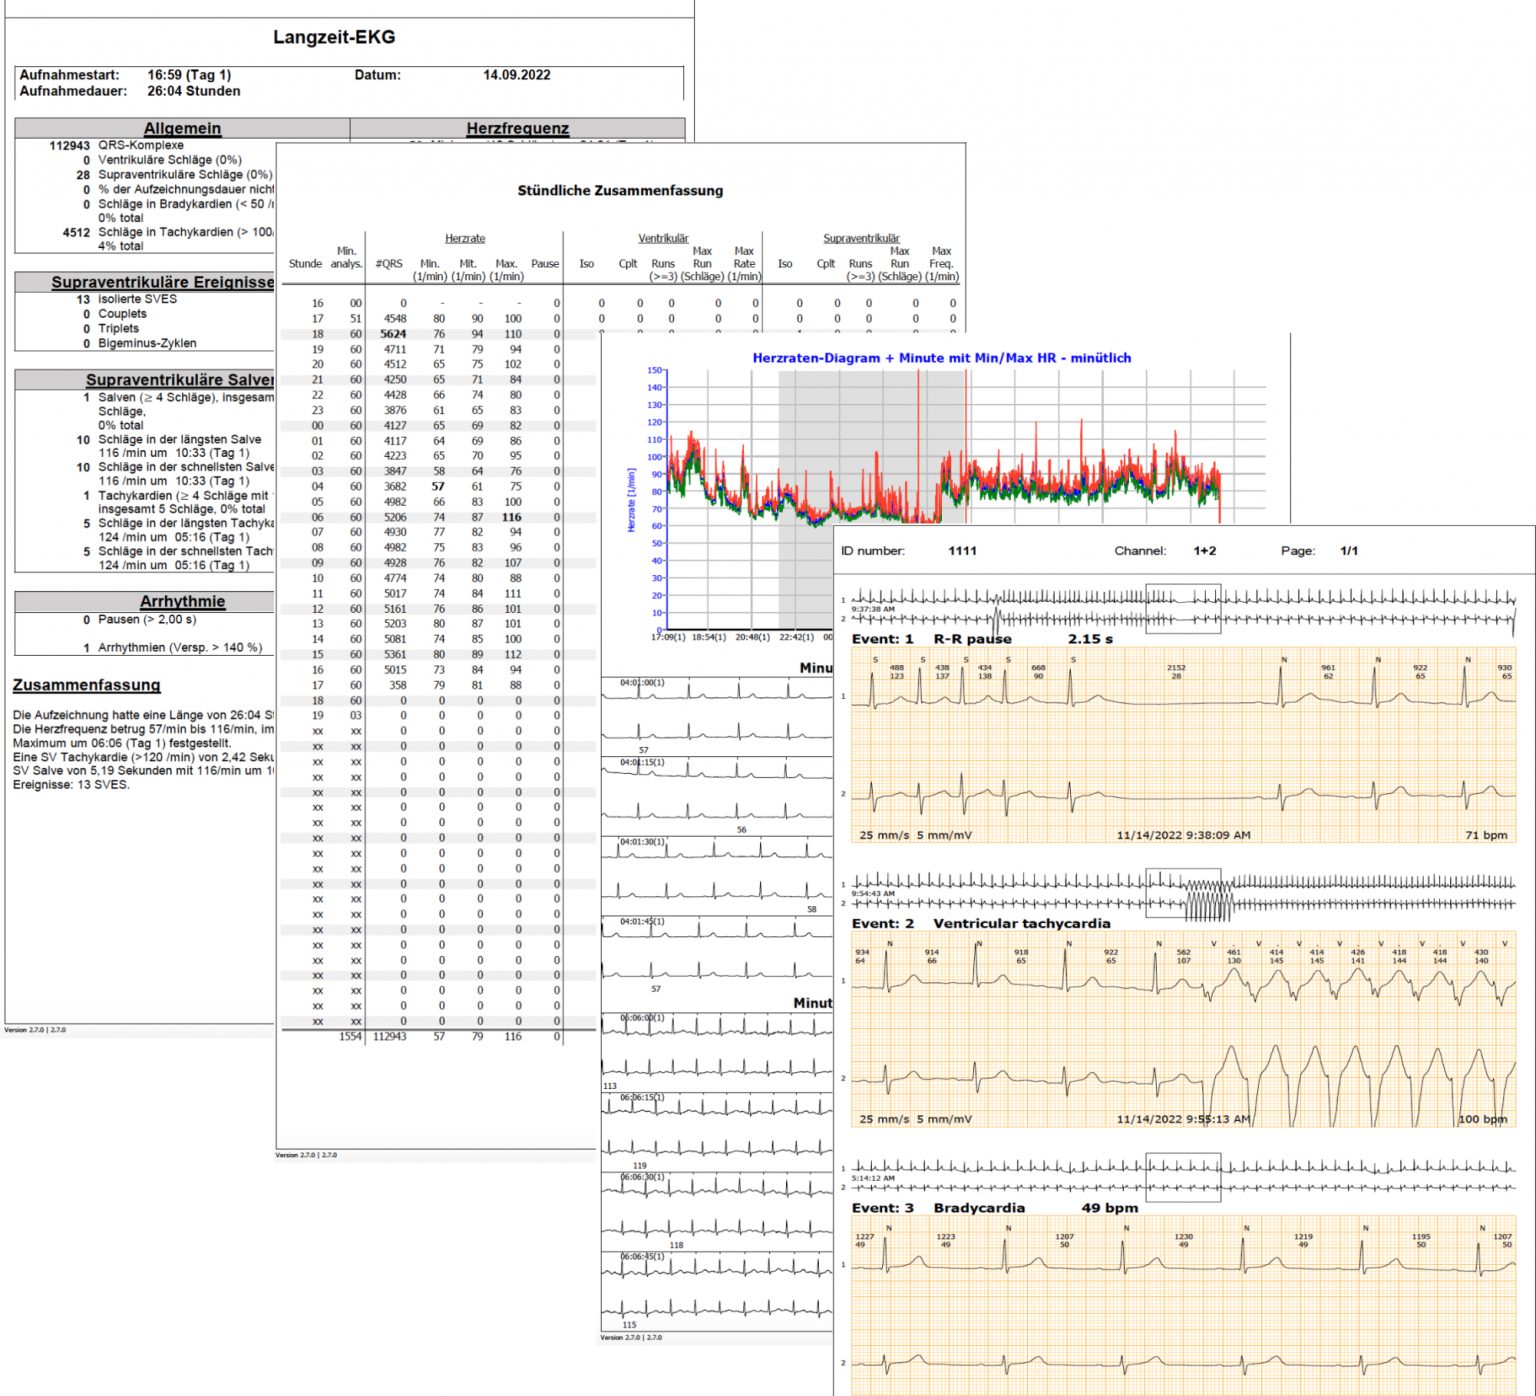Click the Langzeit-EKG report title
The width and height of the screenshot is (1536, 1396).
[x=335, y=38]
